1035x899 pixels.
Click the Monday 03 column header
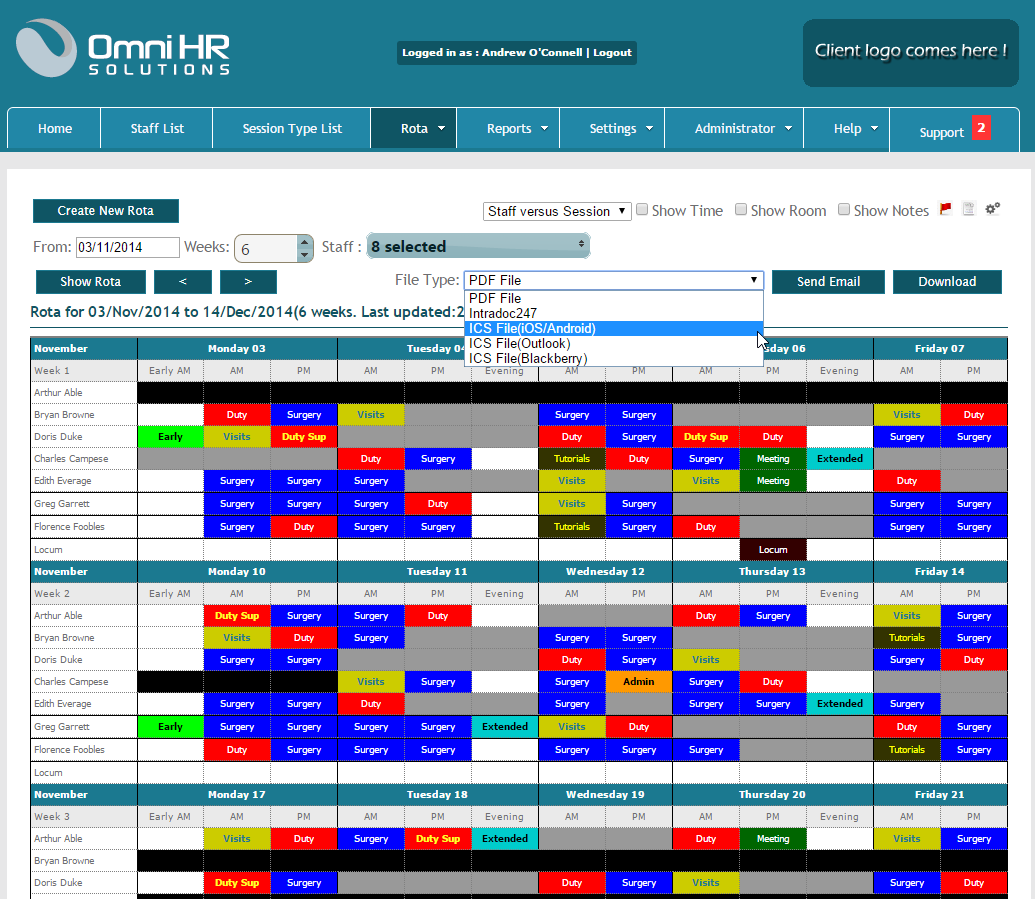[237, 348]
